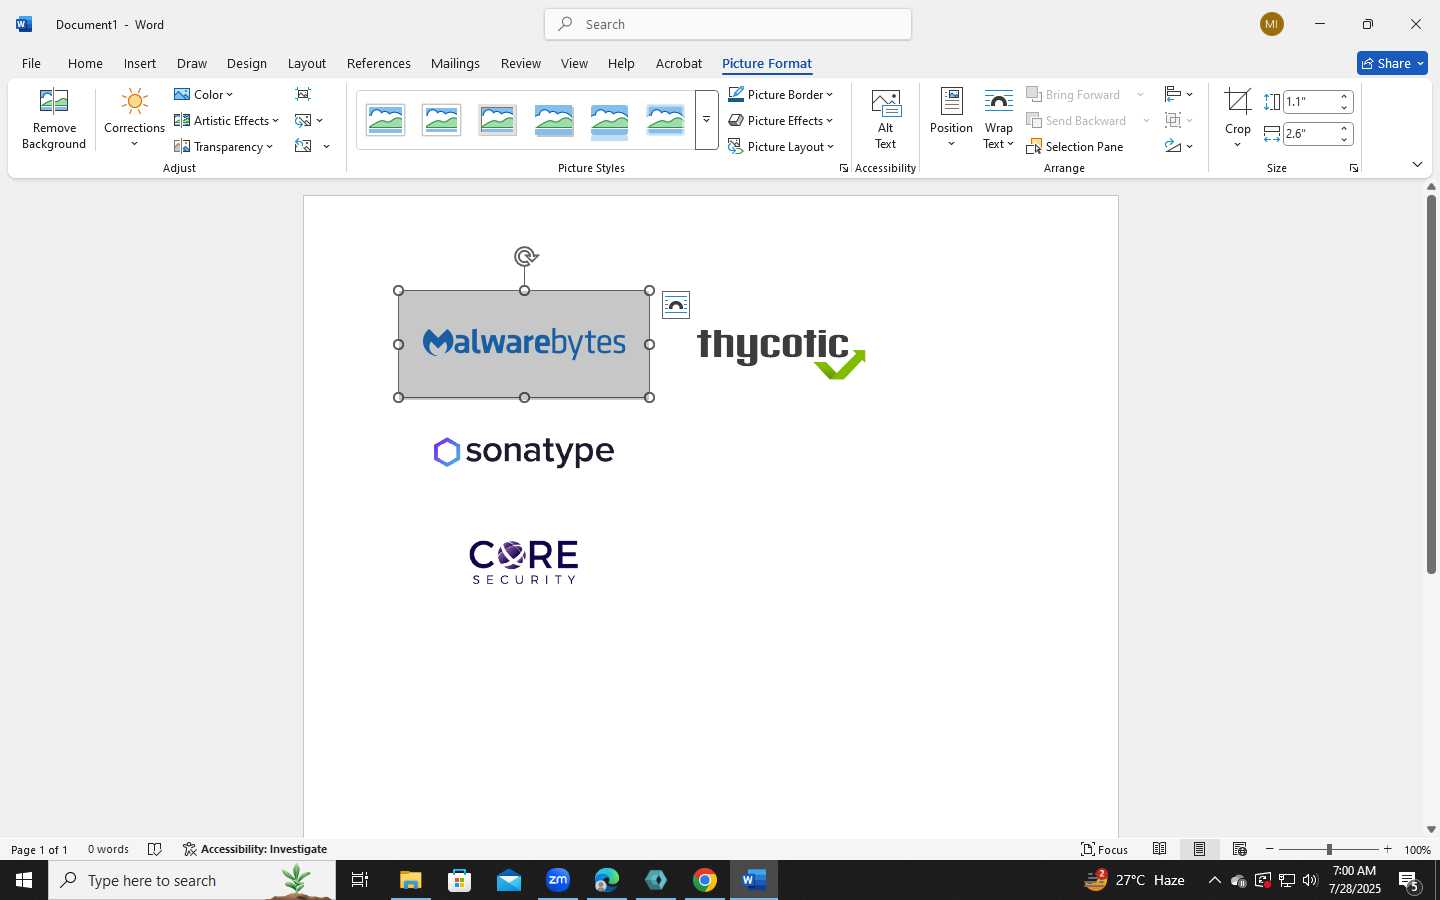Screen dimensions: 1440x900
Task: Switch to the Home tab
Action: point(85,63)
